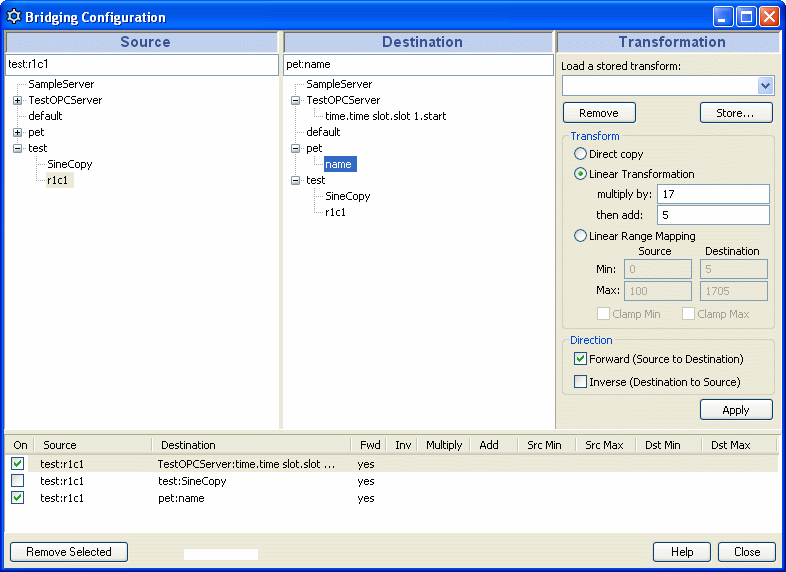The height and width of the screenshot is (572, 786).
Task: Open Help
Action: tap(682, 551)
